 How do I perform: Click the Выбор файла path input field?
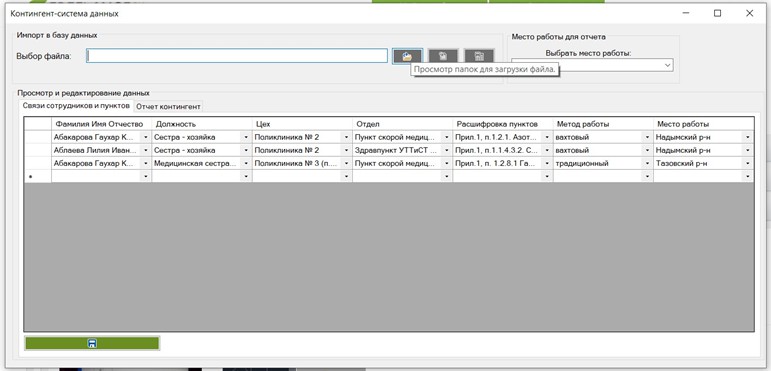point(237,56)
